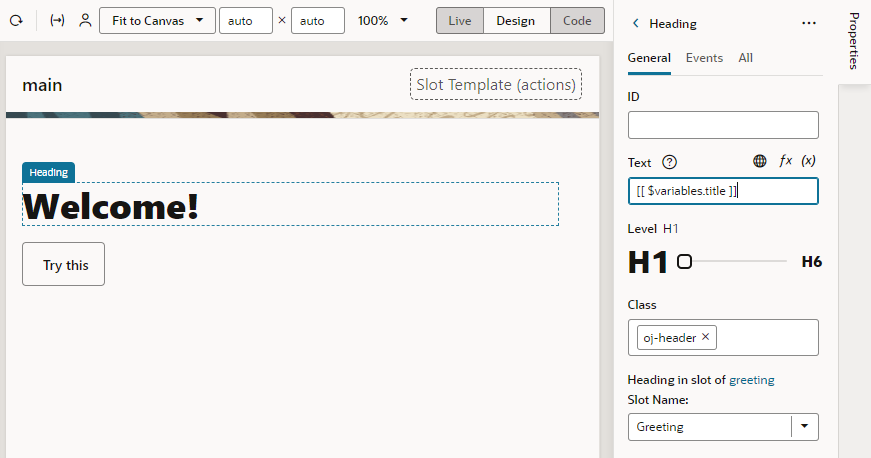Open the Slot Name Greeting dropdown arrow
This screenshot has height=458, width=871.
804,426
